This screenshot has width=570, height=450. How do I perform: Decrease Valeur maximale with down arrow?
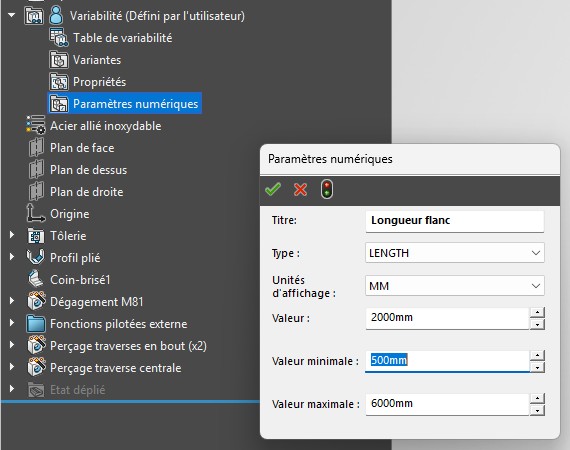(537, 410)
